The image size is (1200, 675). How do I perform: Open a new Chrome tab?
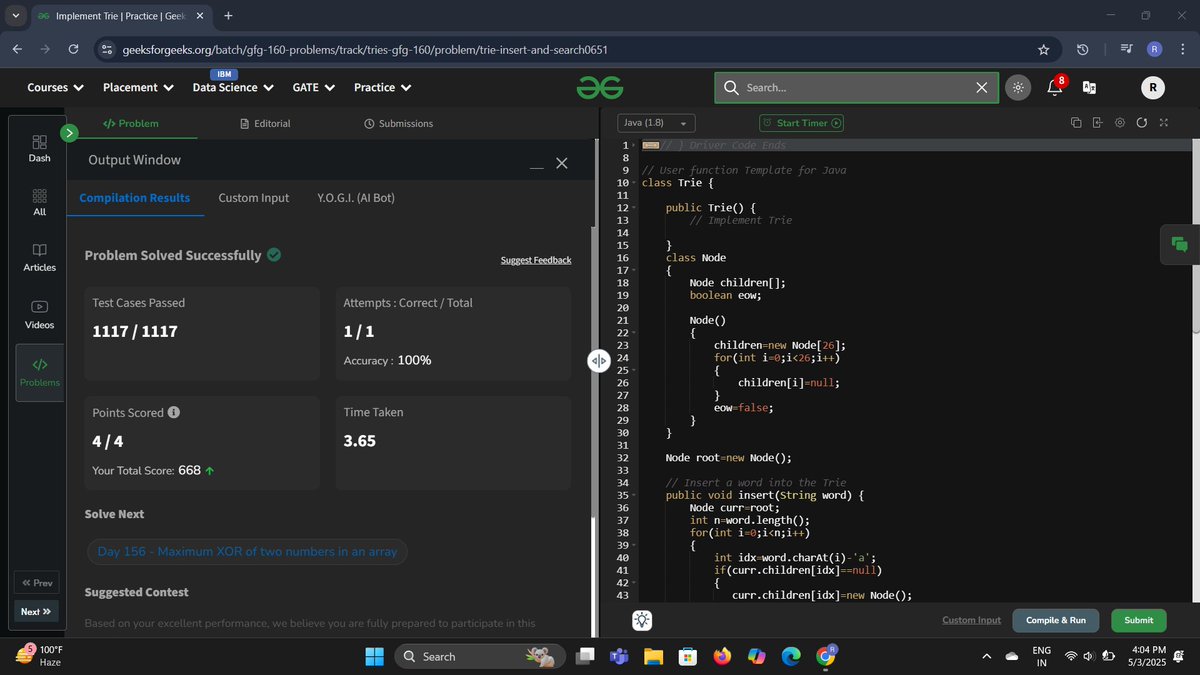[228, 16]
